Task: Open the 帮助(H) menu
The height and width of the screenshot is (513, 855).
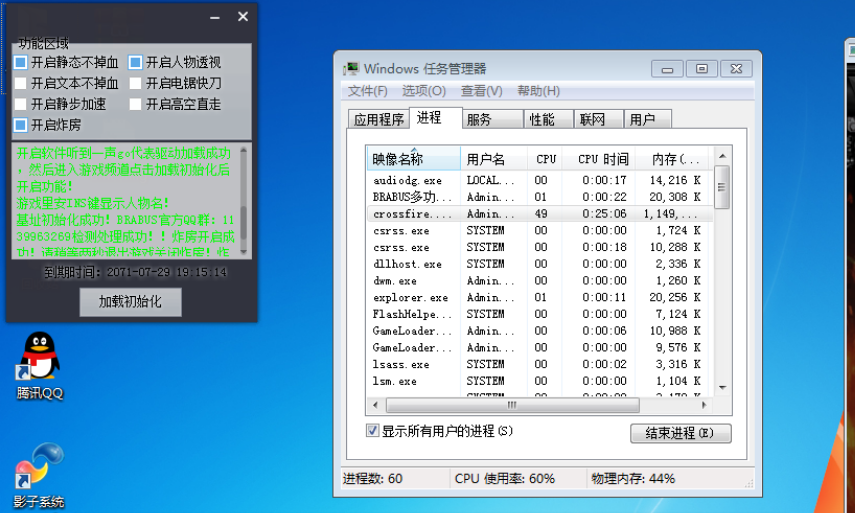Action: click(538, 91)
